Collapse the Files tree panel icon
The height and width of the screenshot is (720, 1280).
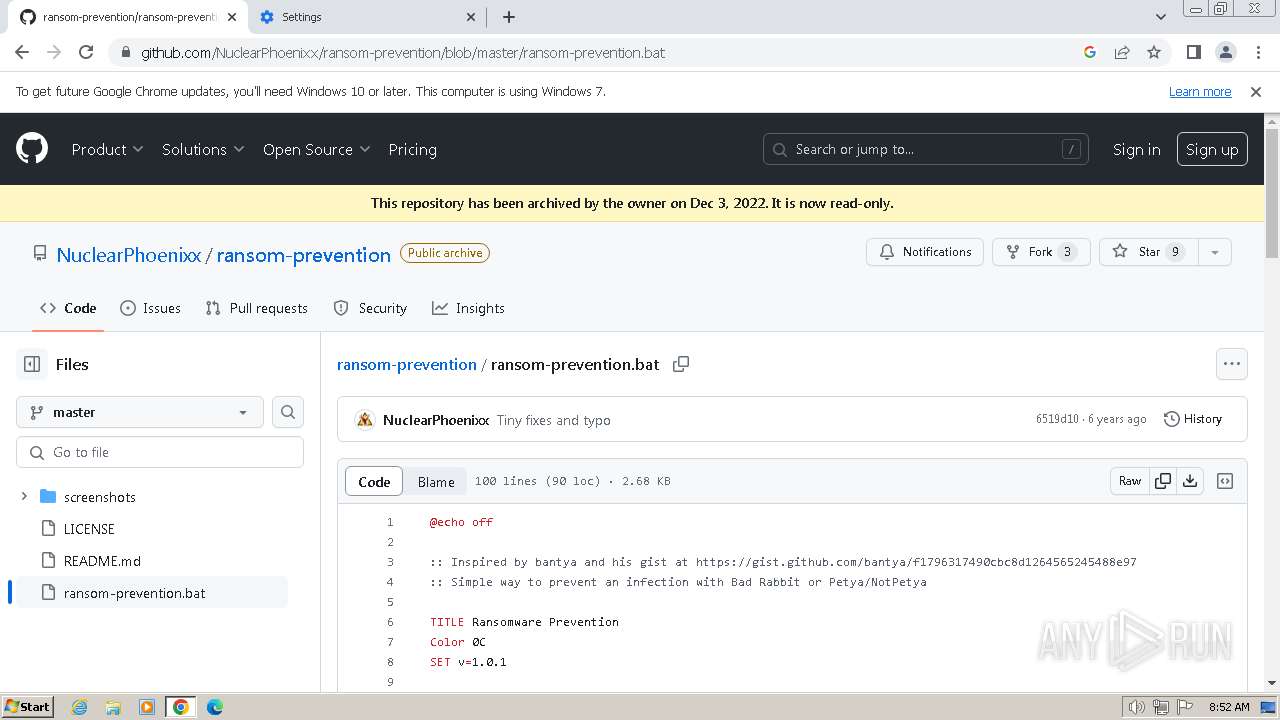click(x=32, y=364)
